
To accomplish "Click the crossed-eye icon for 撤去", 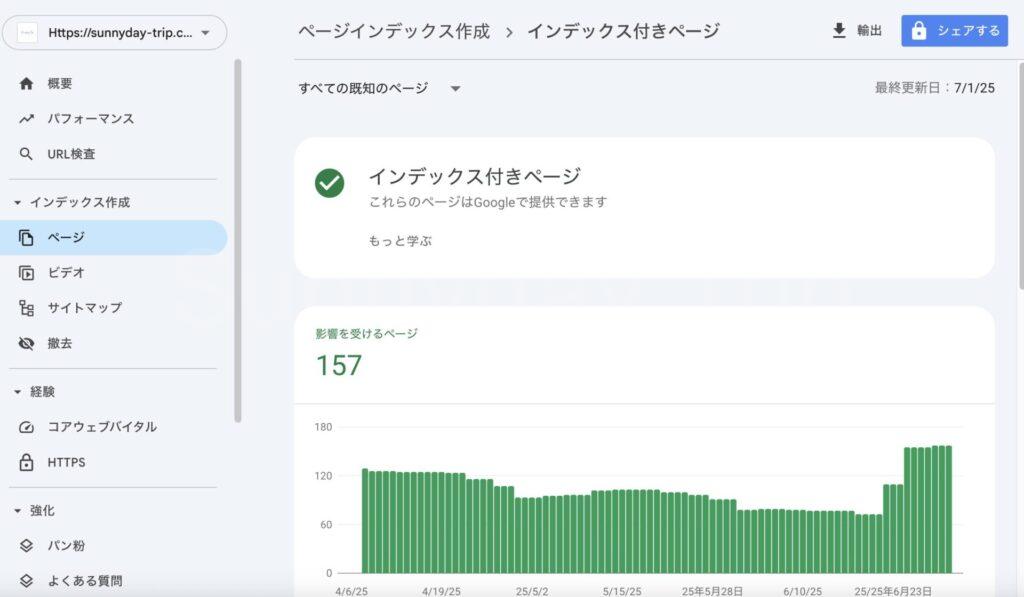I will click(x=27, y=344).
